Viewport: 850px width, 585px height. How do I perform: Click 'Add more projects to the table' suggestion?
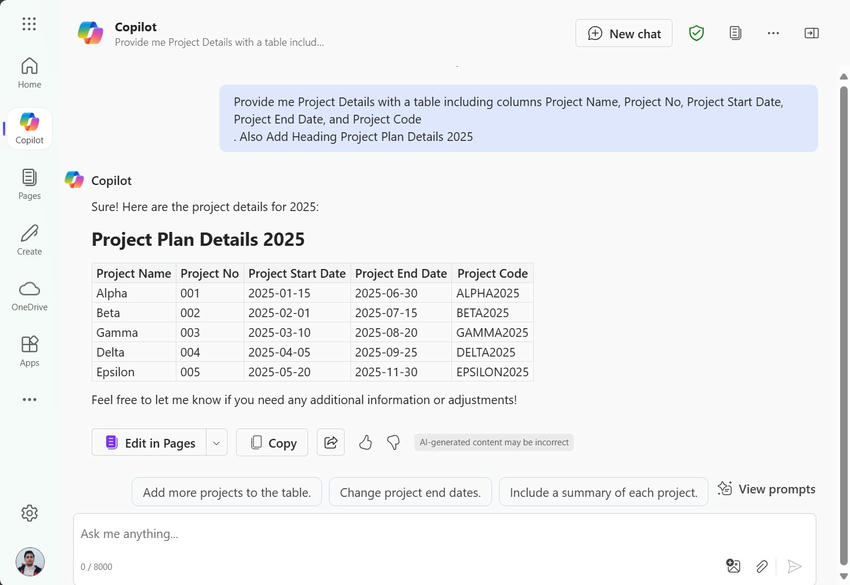227,492
